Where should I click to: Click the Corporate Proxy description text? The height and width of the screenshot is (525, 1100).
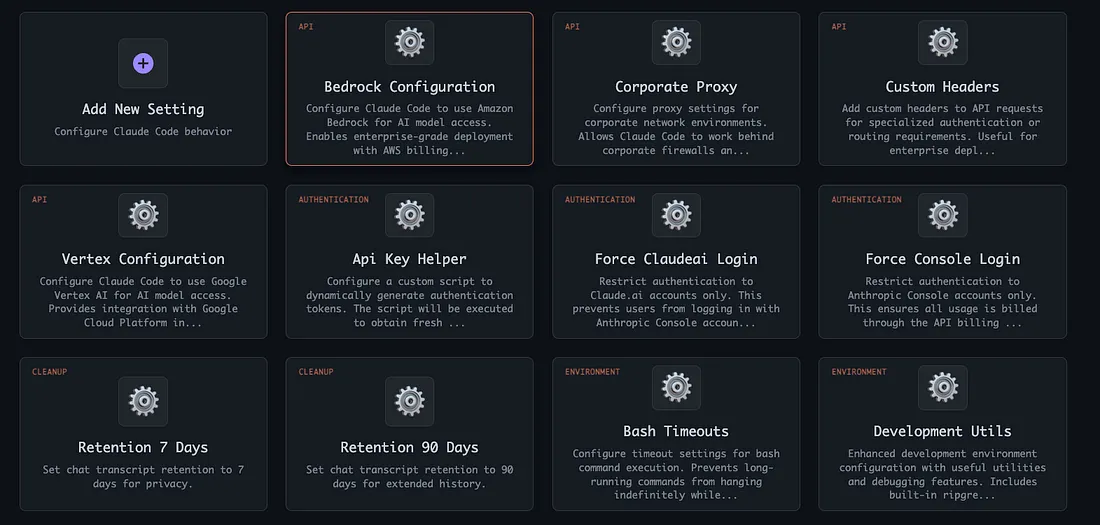[676, 130]
